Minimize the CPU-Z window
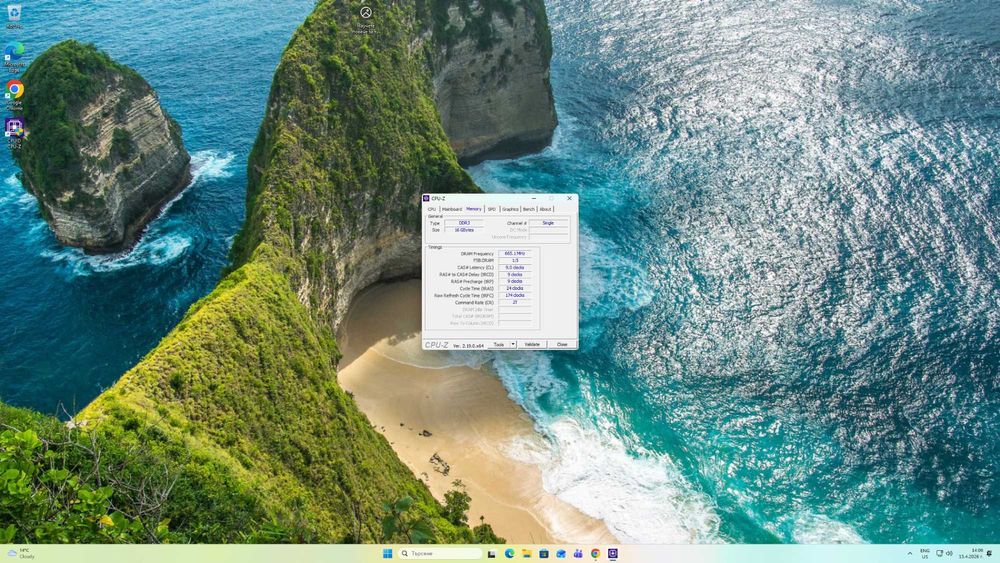The height and width of the screenshot is (563, 1000). pyautogui.click(x=534, y=198)
